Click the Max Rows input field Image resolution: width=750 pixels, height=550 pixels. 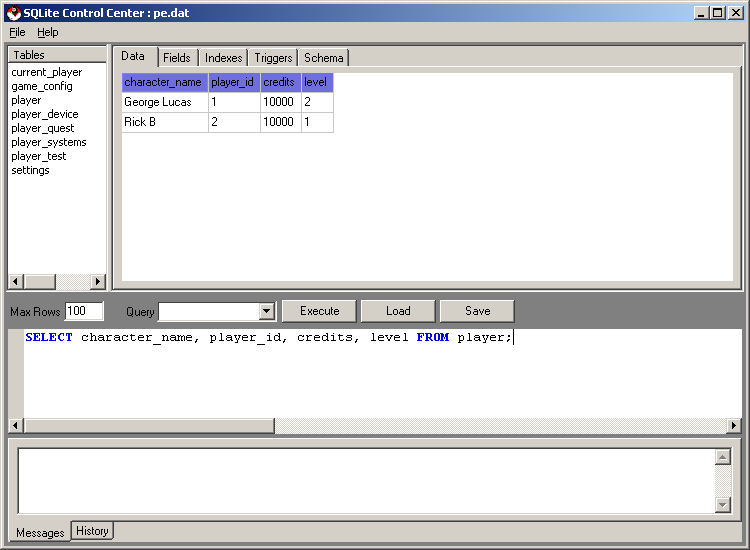84,312
